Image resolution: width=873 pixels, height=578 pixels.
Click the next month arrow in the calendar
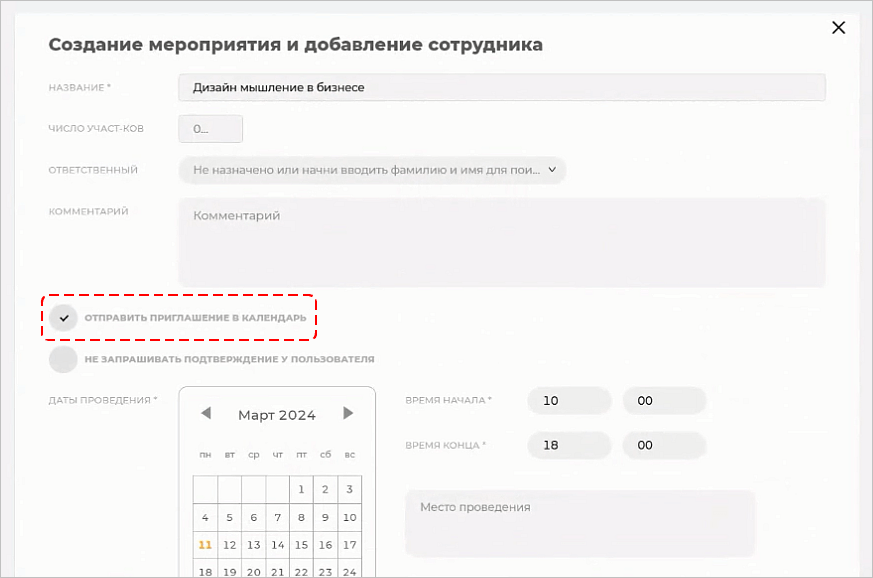[x=349, y=413]
